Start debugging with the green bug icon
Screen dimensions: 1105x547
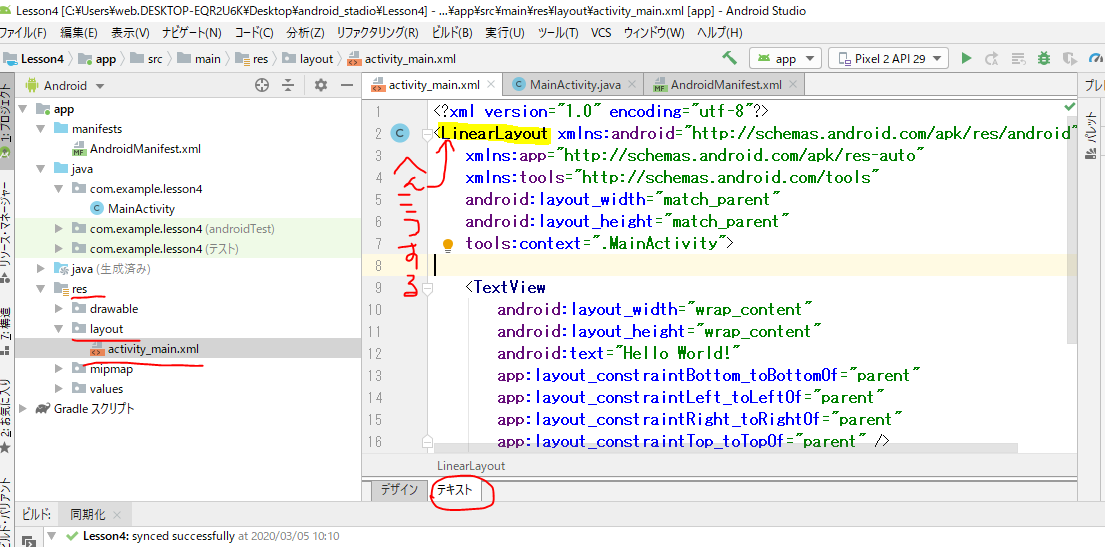[x=1044, y=59]
